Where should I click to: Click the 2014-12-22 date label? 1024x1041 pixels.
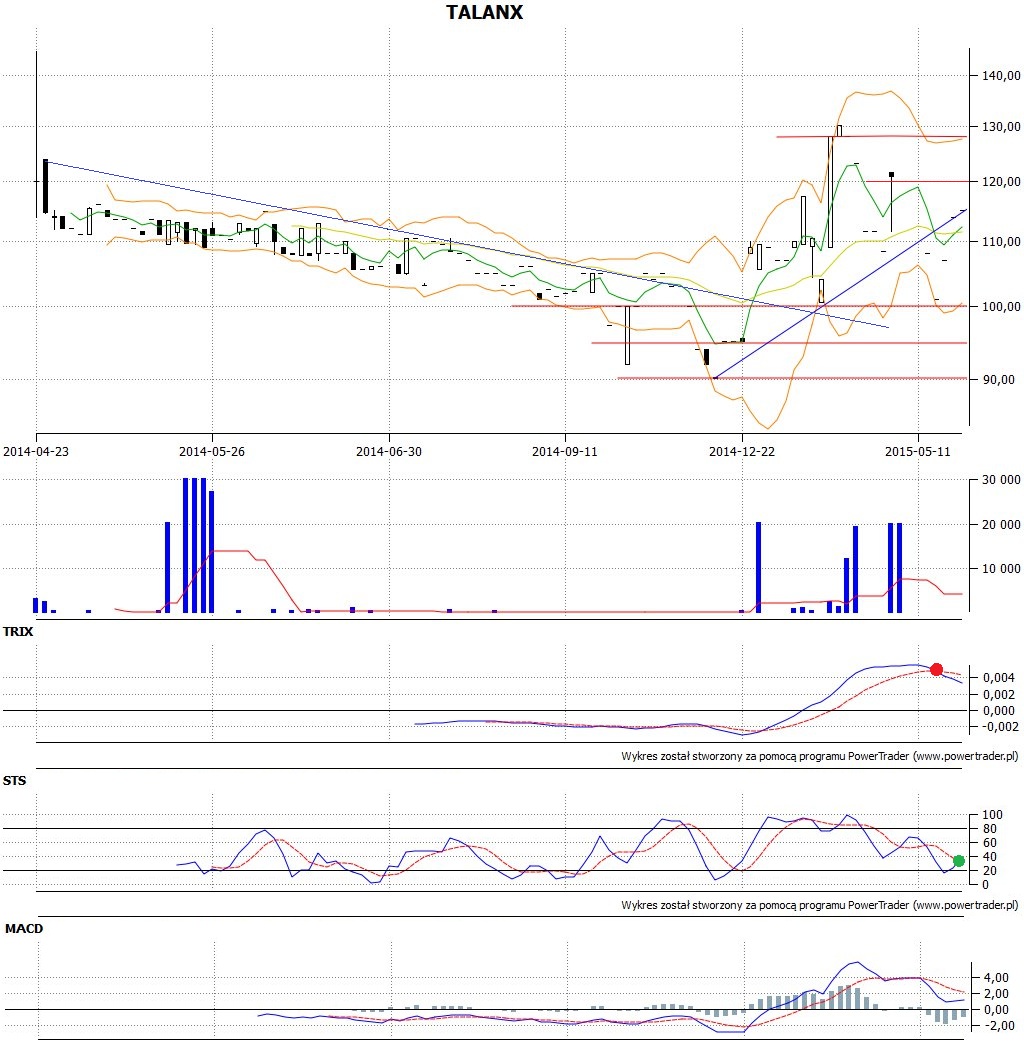pos(742,451)
